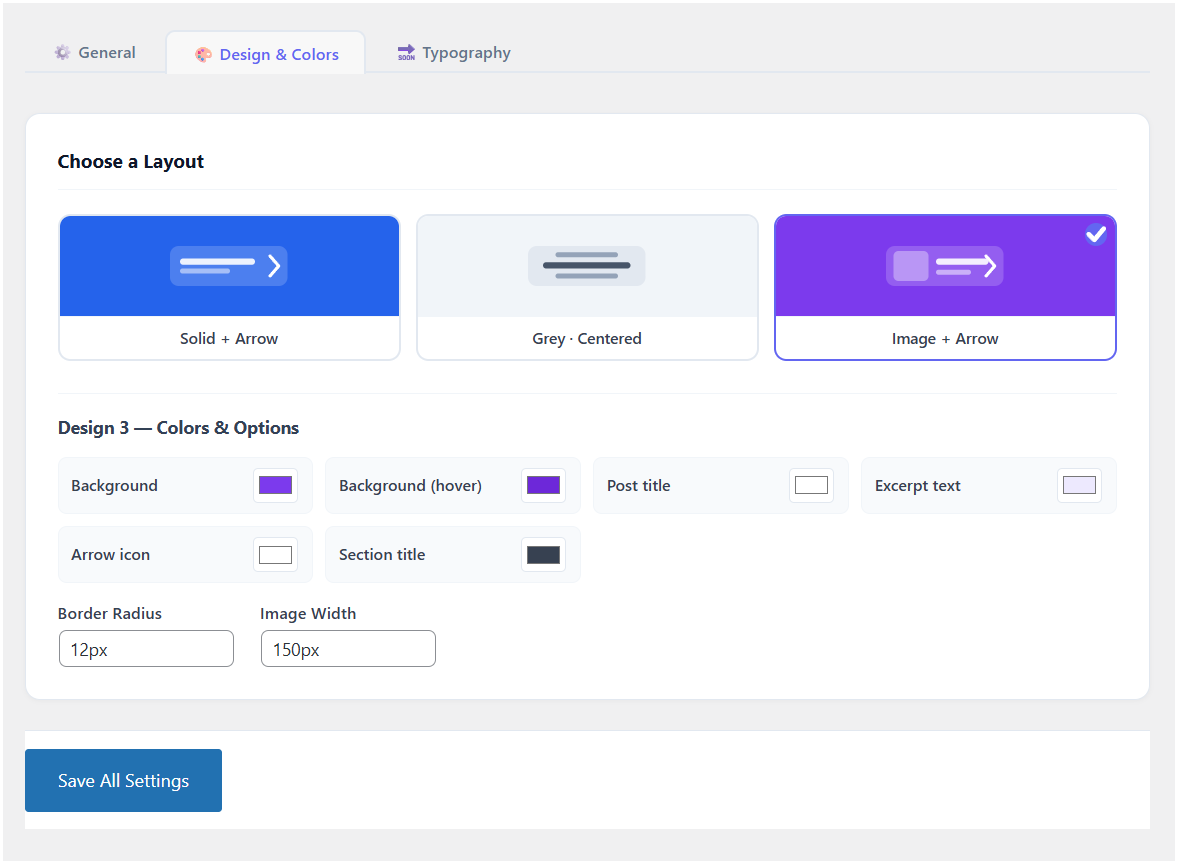The image size is (1178, 864).
Task: Open the Section title color swatch
Action: pyautogui.click(x=543, y=554)
